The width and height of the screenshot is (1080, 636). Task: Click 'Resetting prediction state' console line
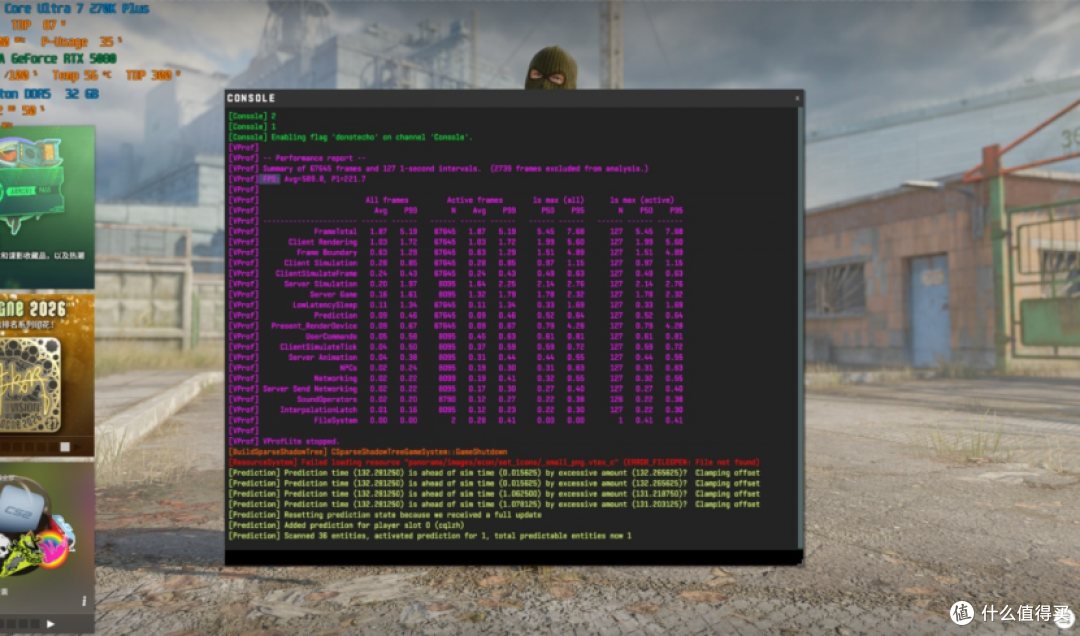coord(385,515)
